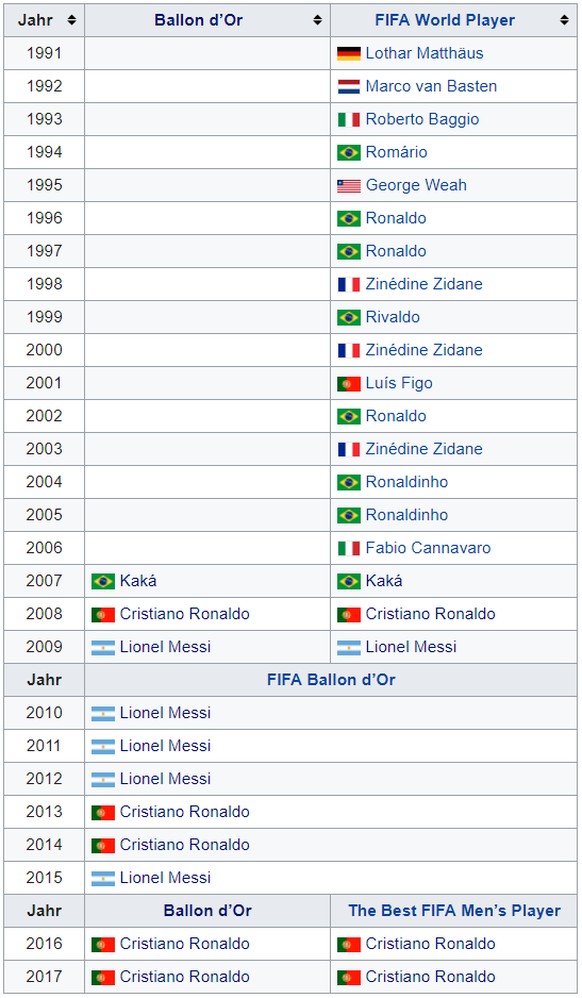Open the FIFA World Player header link
This screenshot has height=998, width=582.
coord(444,20)
